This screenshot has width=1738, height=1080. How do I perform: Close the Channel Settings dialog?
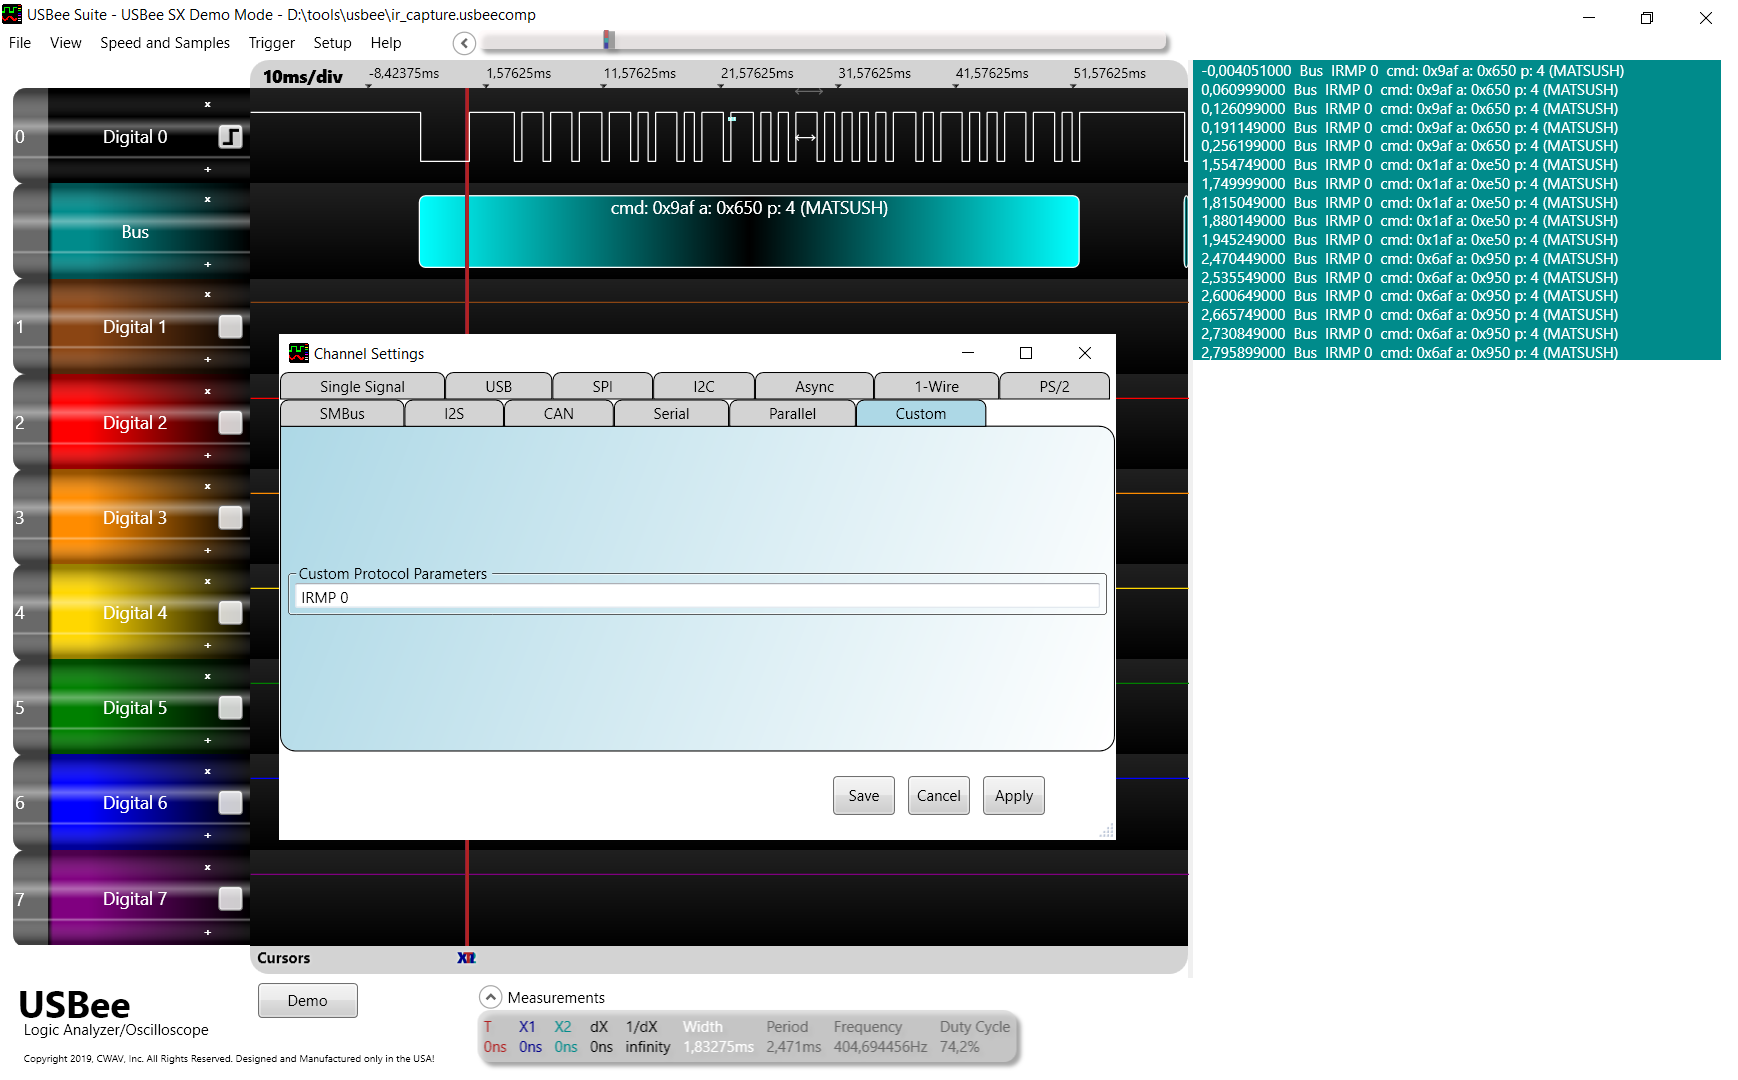coord(1085,353)
